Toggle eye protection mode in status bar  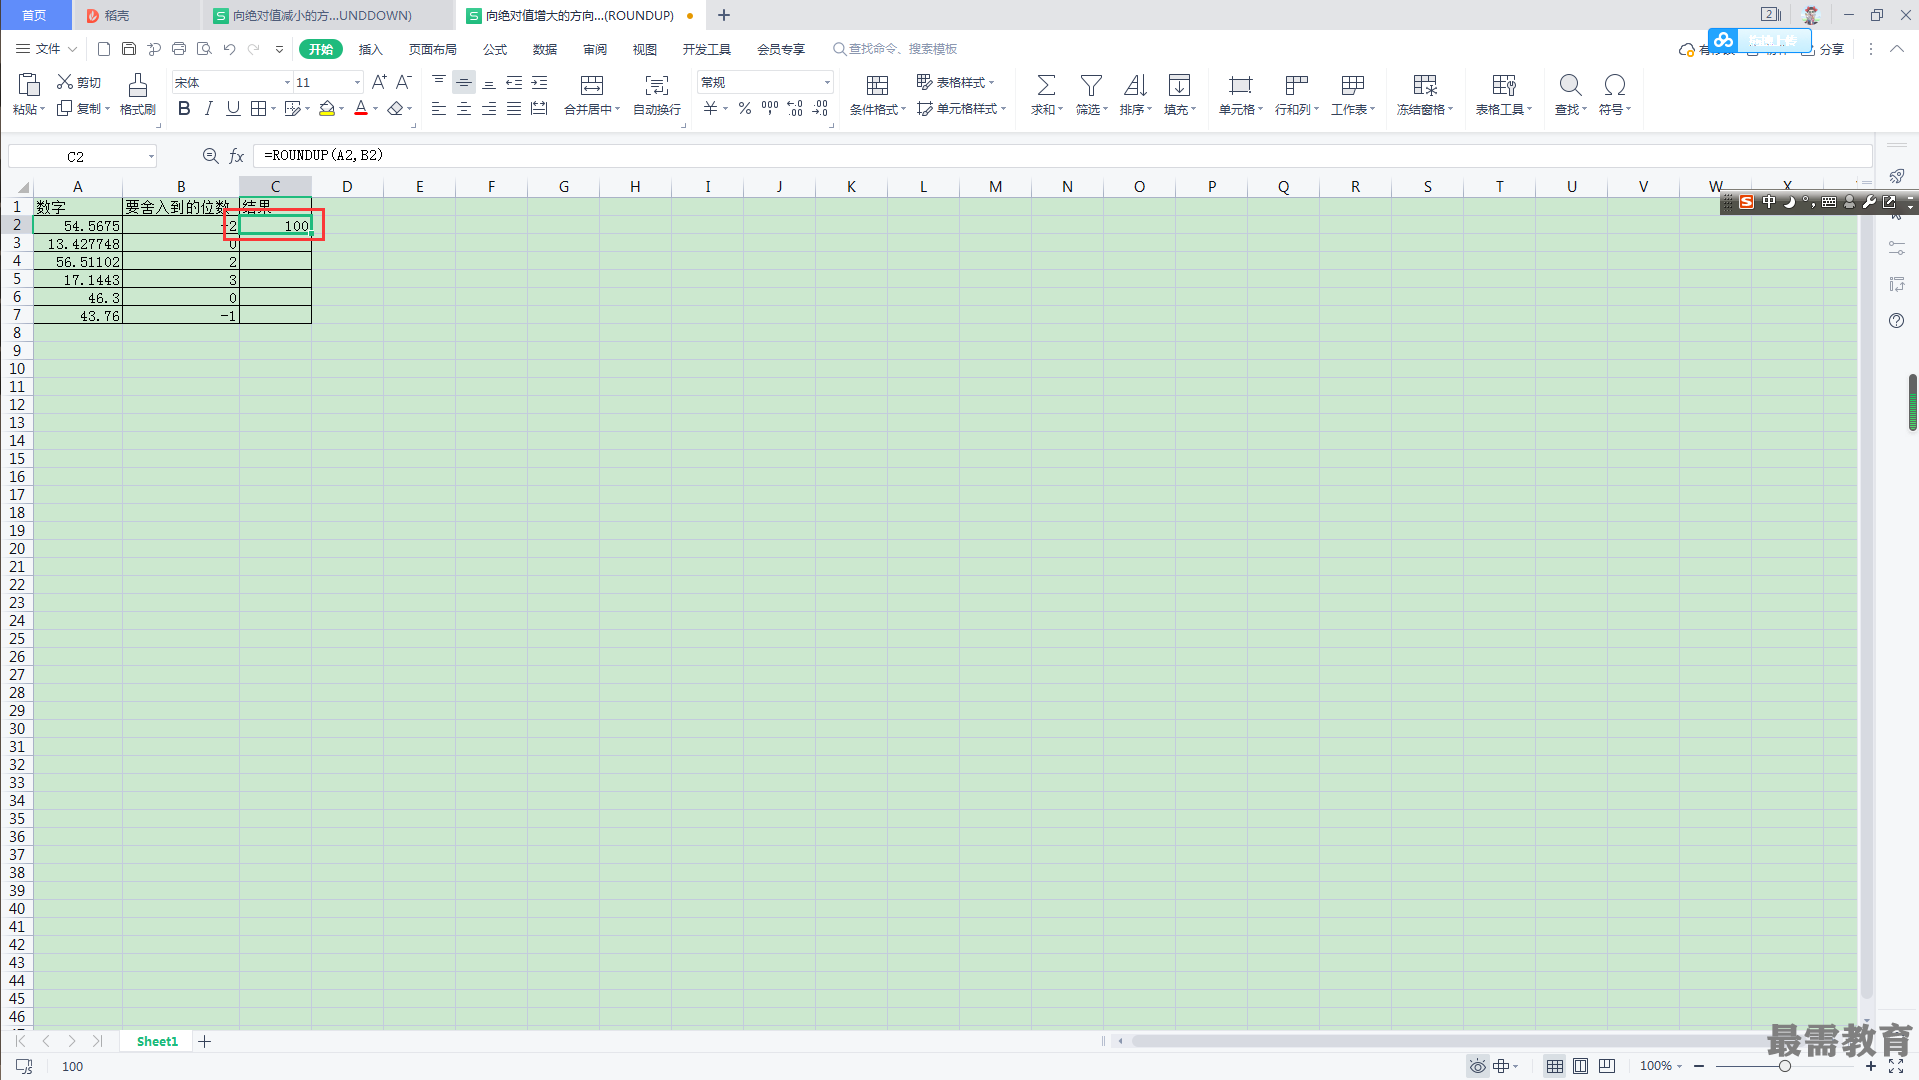coord(1477,1066)
